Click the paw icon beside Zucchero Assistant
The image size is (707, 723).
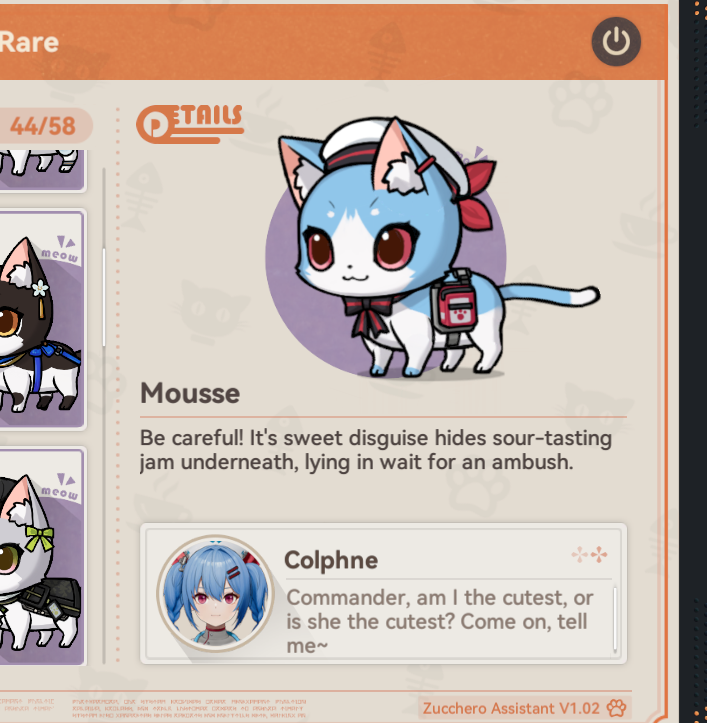616,707
